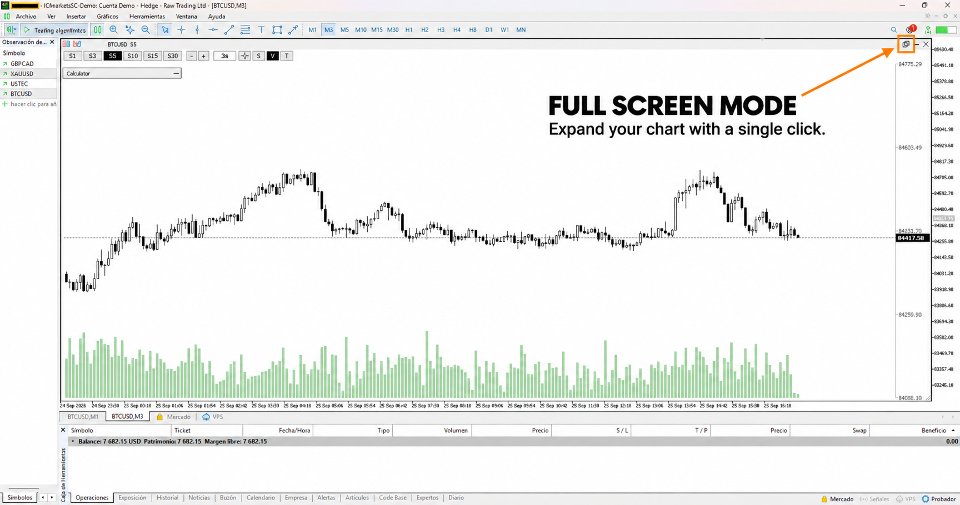Switch chart to S15 seconds timeframe

click(x=152, y=56)
